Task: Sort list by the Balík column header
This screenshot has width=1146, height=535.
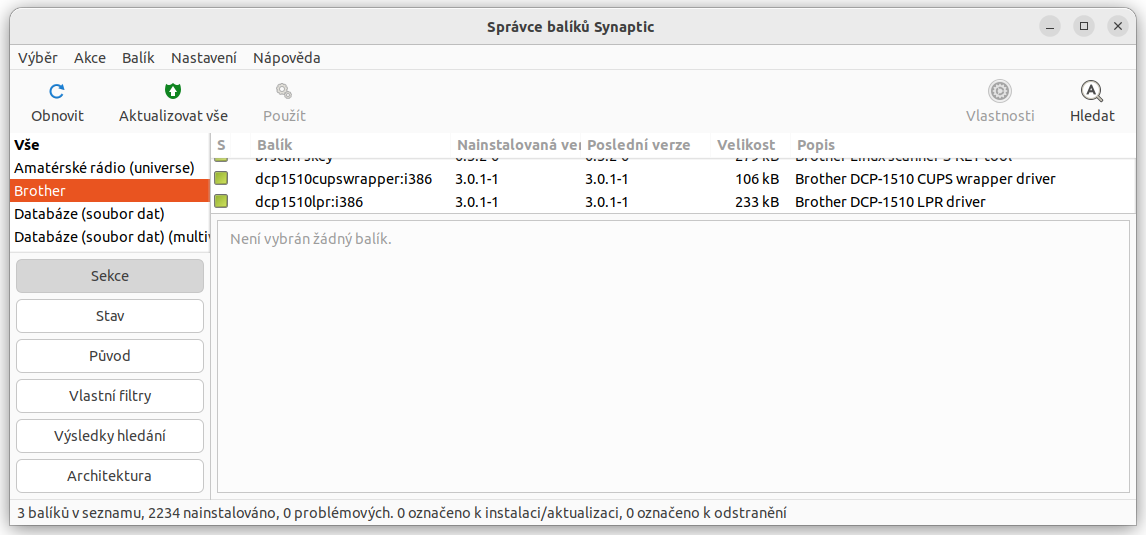Action: (x=275, y=145)
